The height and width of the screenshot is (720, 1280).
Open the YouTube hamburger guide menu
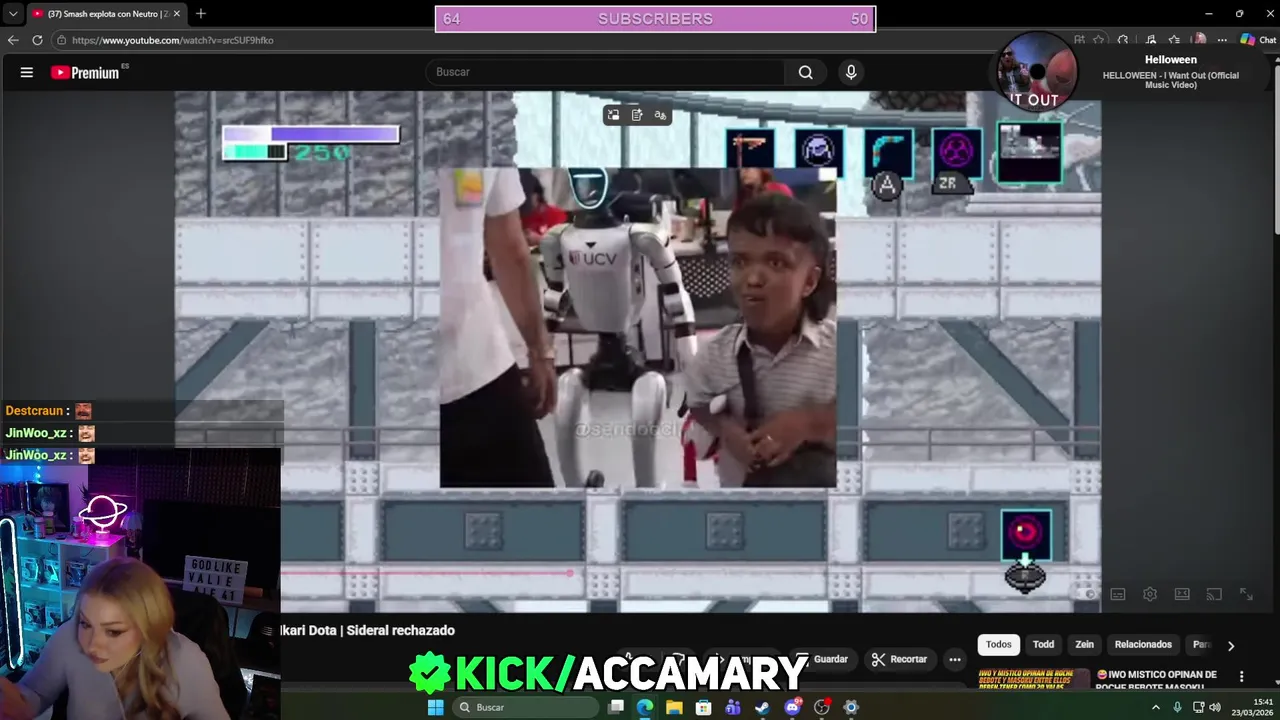click(x=27, y=72)
